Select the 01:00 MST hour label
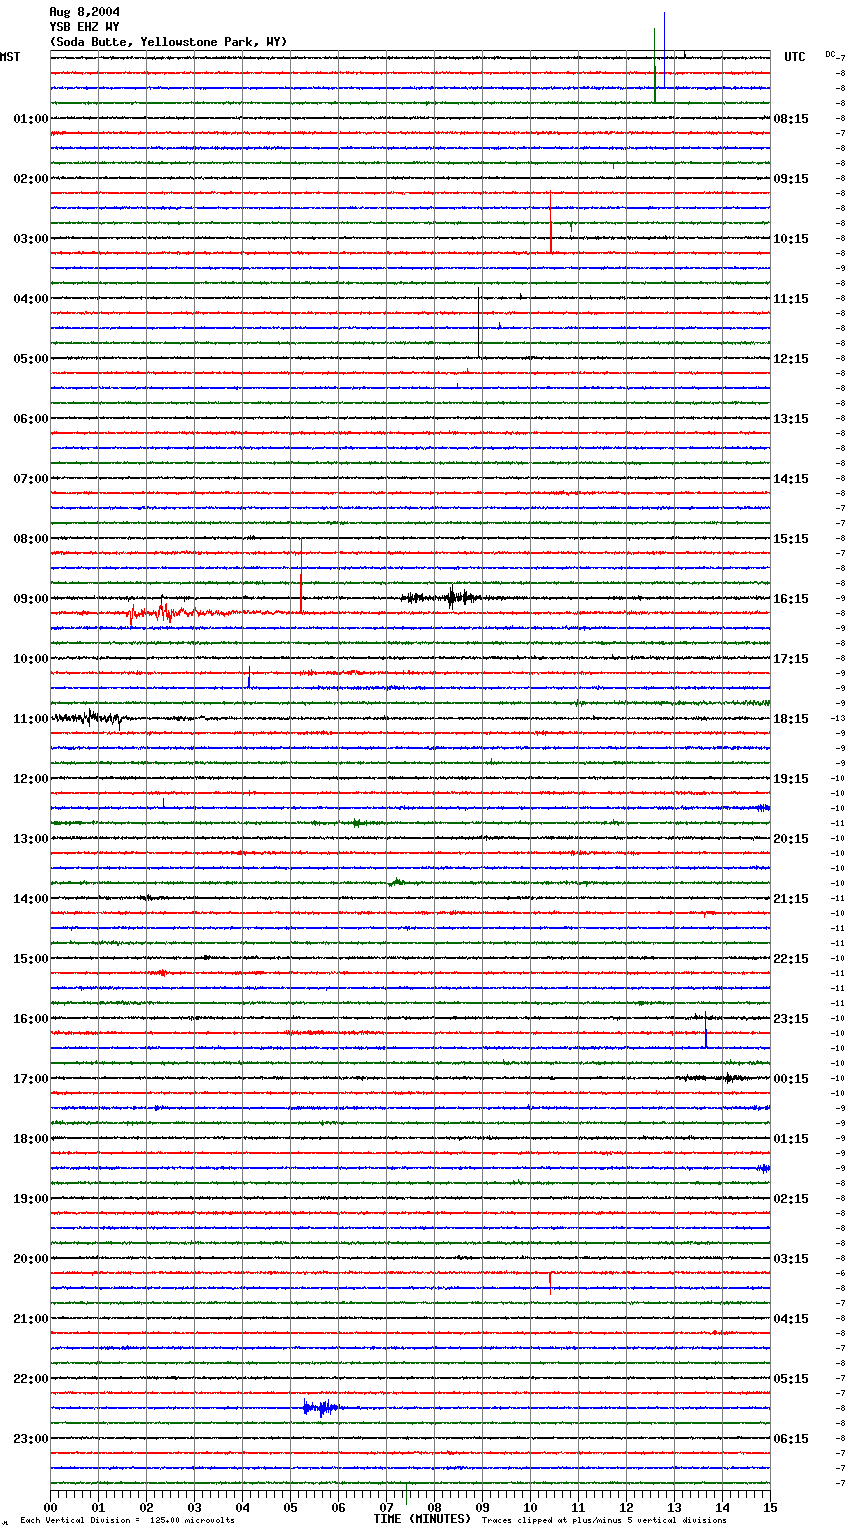This screenshot has width=850, height=1534. tap(31, 119)
